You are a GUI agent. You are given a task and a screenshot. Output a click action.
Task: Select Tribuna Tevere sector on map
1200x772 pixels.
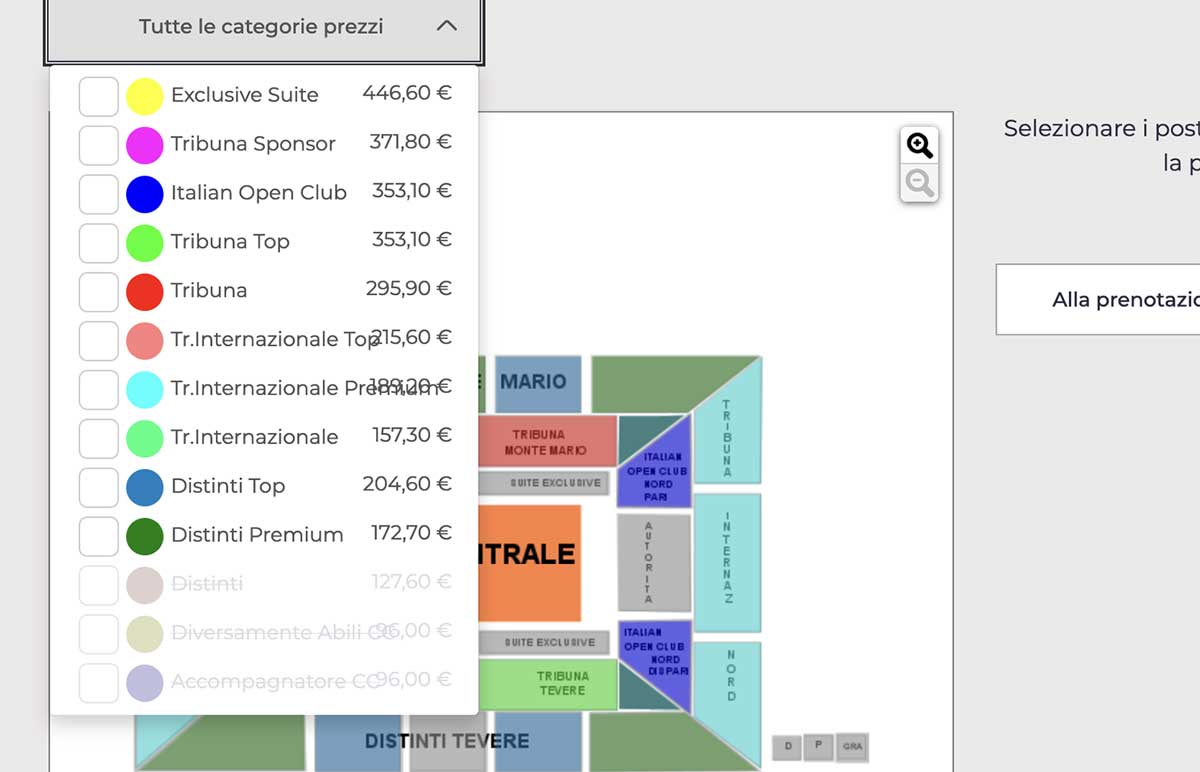click(562, 683)
